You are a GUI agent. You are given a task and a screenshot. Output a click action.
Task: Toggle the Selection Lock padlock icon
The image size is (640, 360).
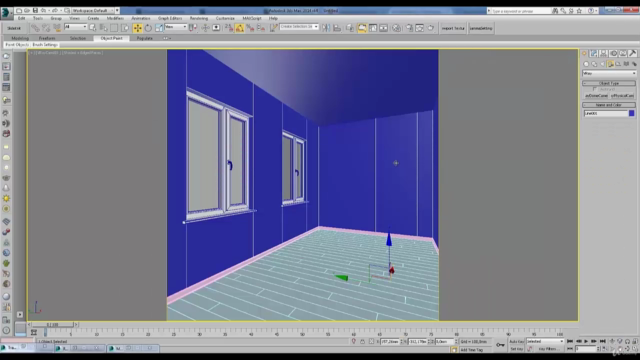(362, 341)
